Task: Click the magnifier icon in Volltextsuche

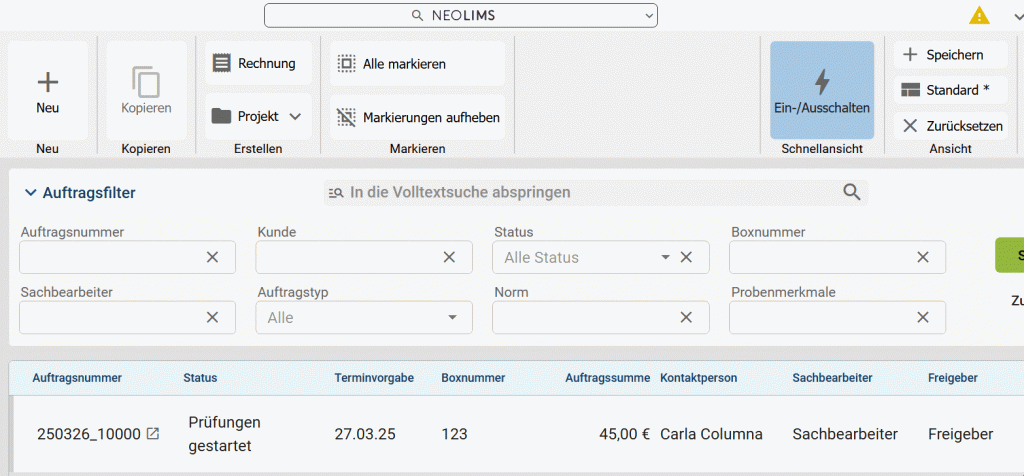Action: [851, 192]
